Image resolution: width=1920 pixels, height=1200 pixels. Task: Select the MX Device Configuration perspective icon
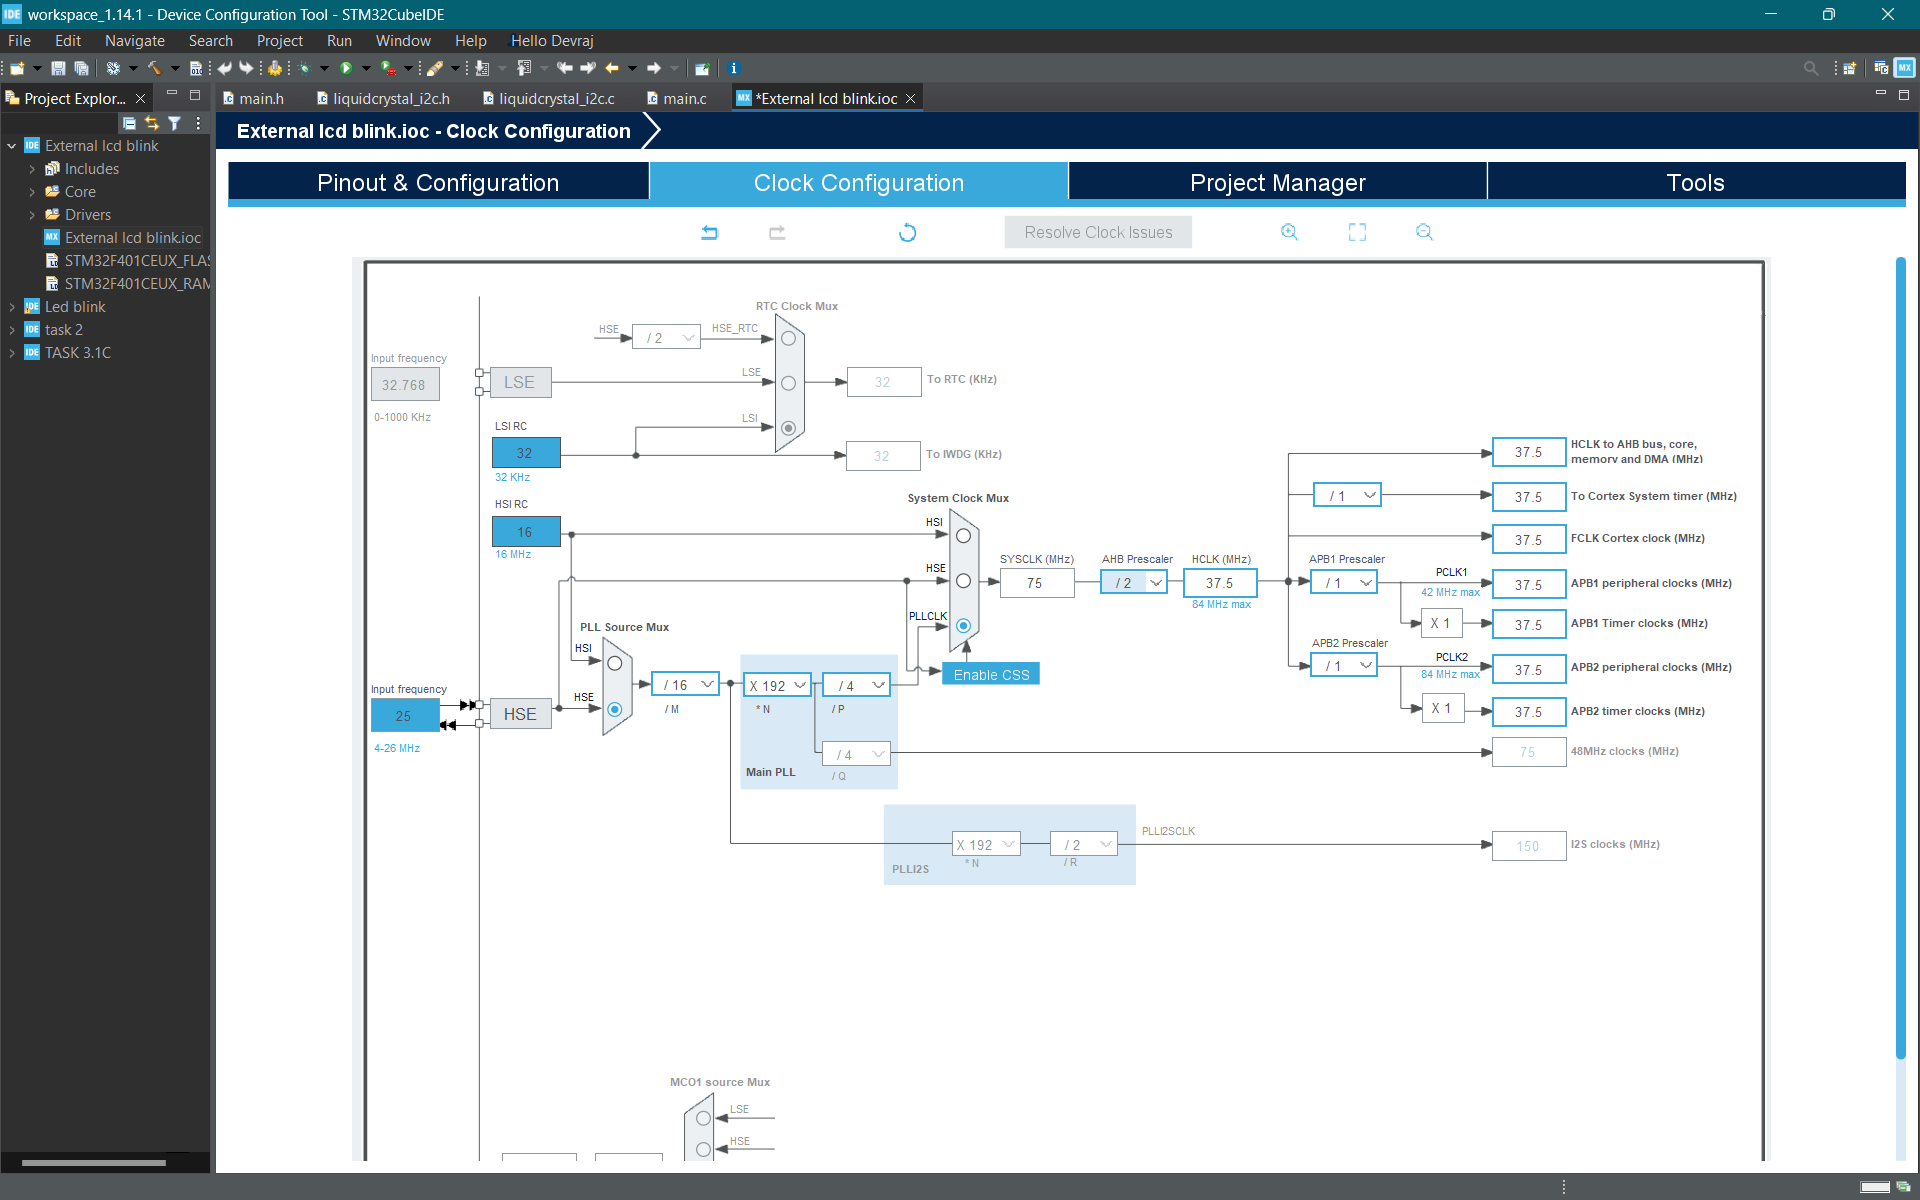tap(1904, 68)
